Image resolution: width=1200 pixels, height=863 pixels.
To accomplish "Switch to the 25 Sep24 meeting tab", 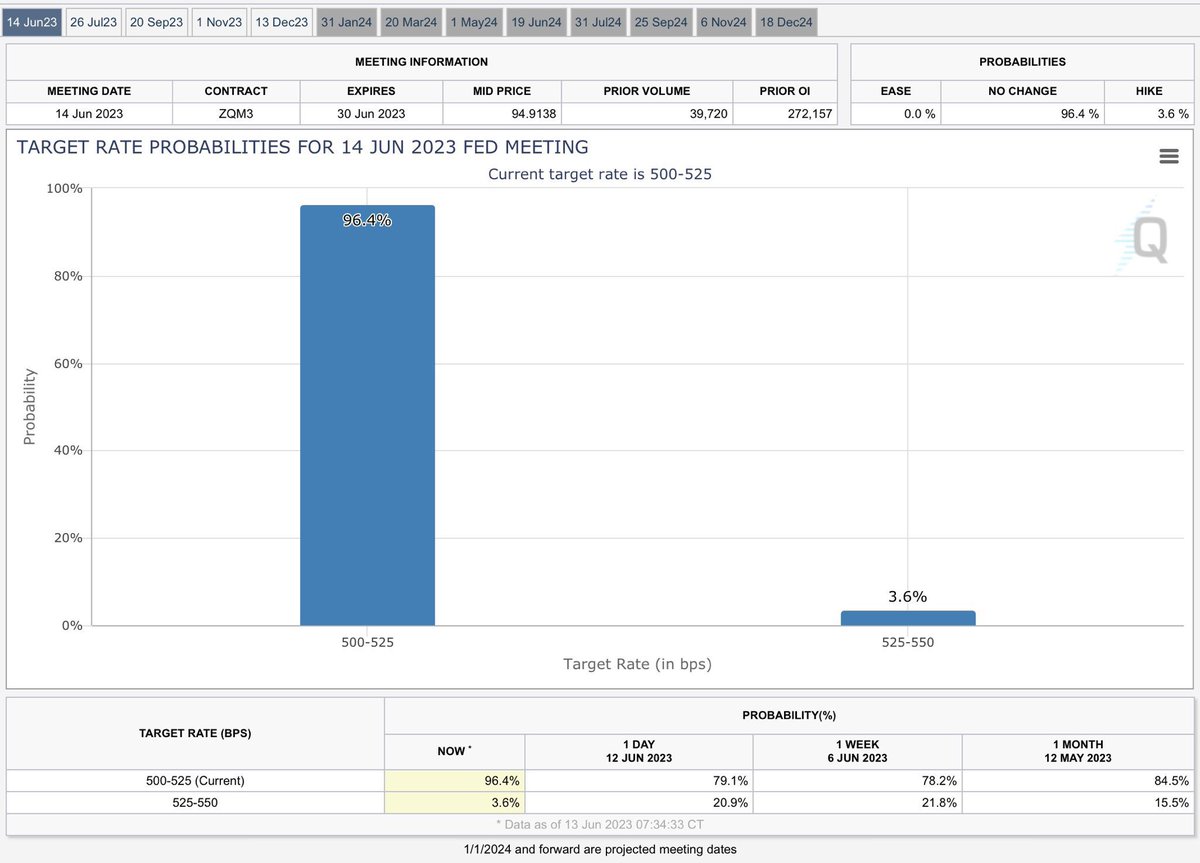I will click(661, 22).
